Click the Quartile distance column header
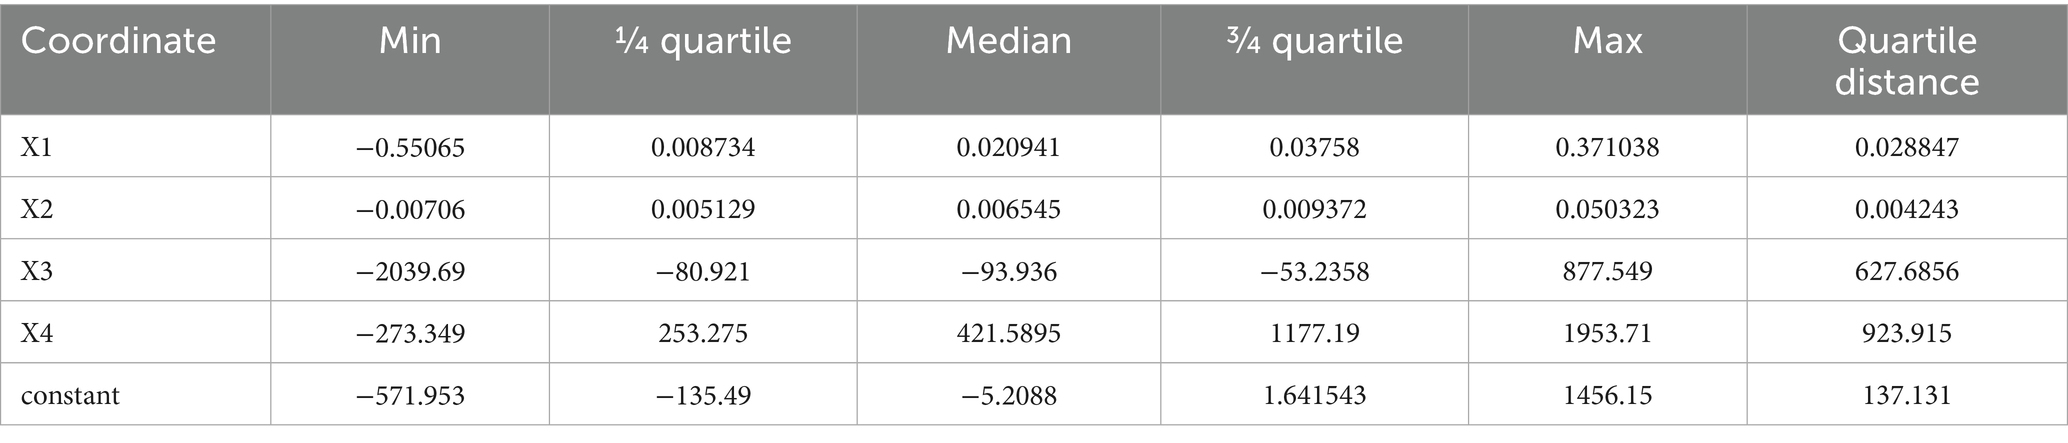The image size is (2068, 443). pos(1906,60)
